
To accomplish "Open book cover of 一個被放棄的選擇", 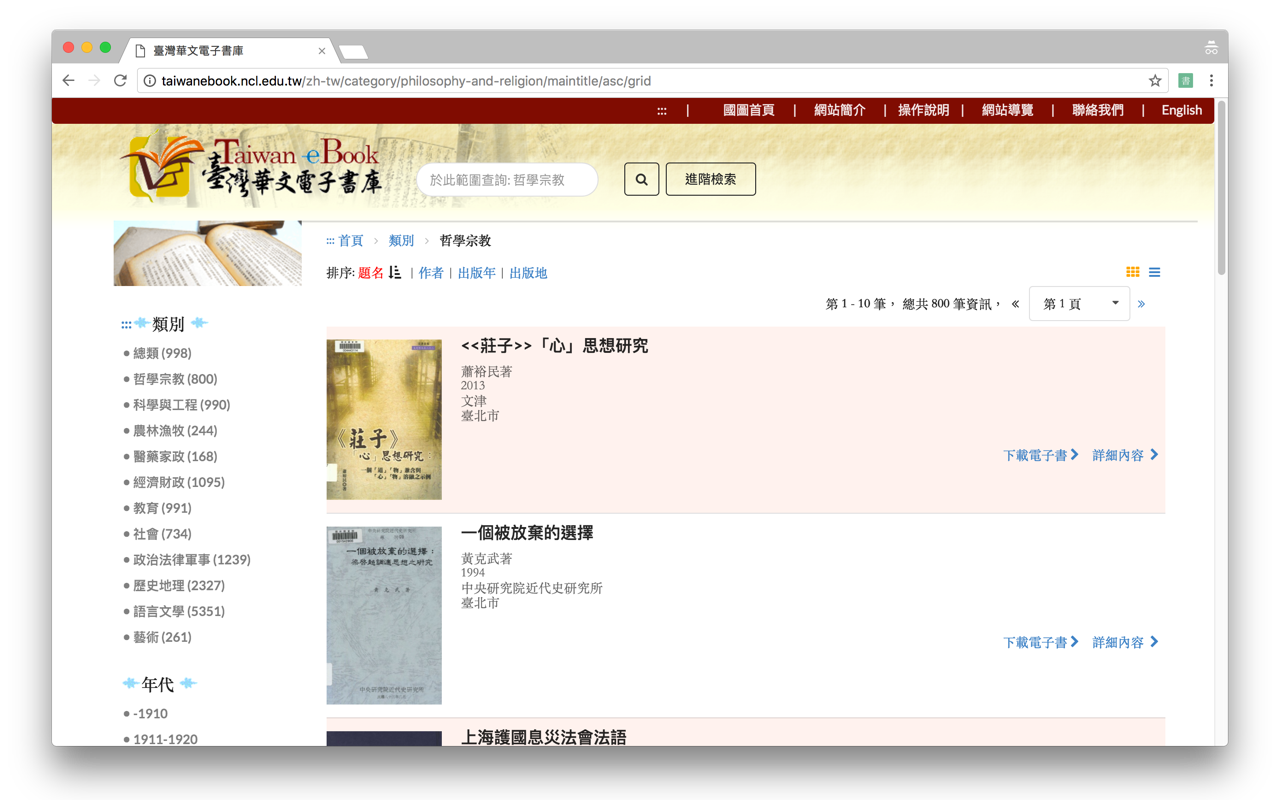I will [x=384, y=615].
